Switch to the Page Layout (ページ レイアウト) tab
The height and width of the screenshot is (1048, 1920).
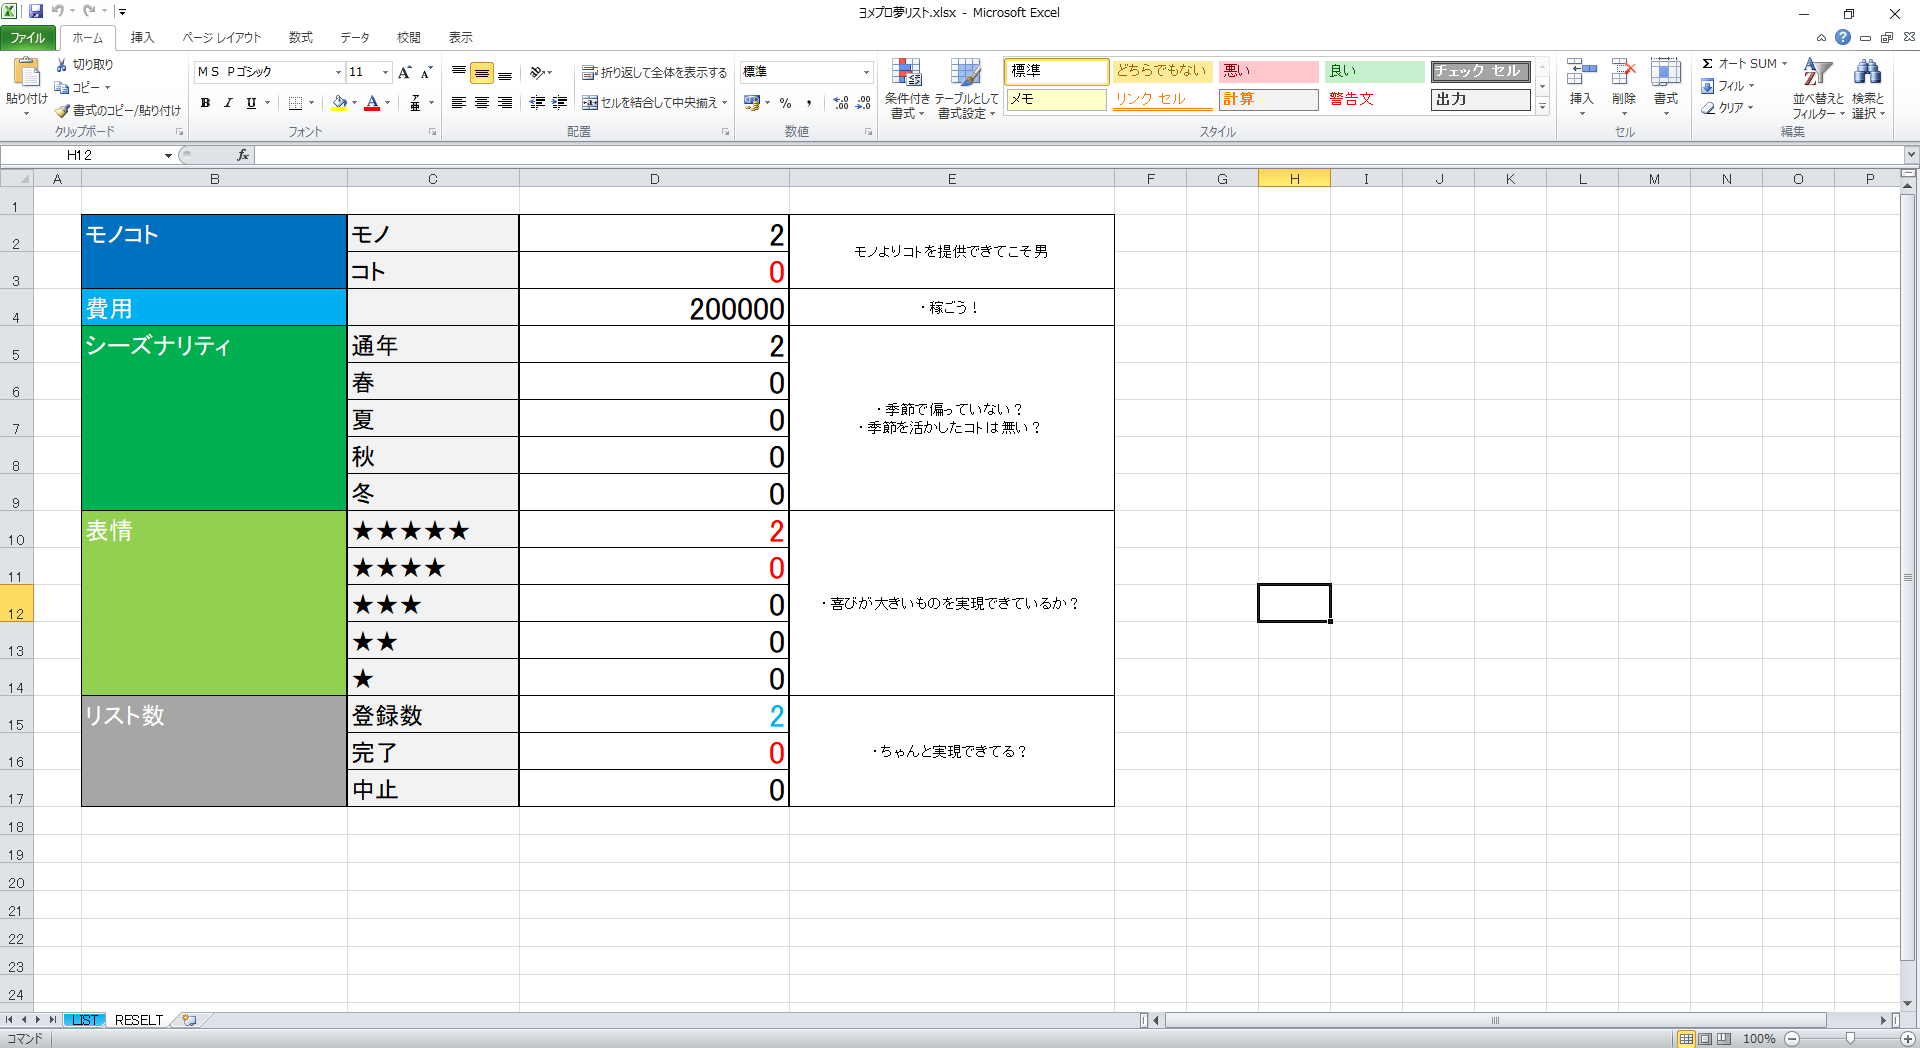click(x=222, y=38)
